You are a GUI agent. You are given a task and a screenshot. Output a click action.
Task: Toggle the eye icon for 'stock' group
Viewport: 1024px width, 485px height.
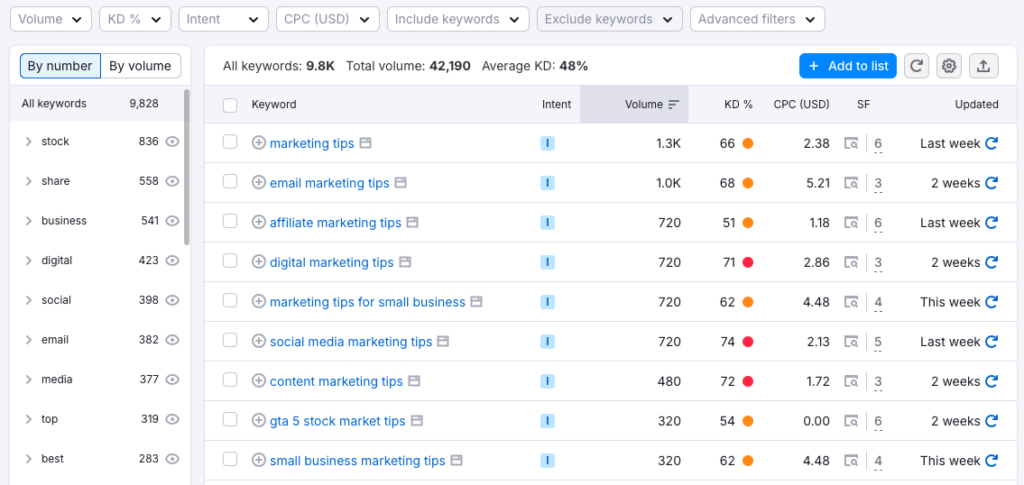click(x=172, y=142)
